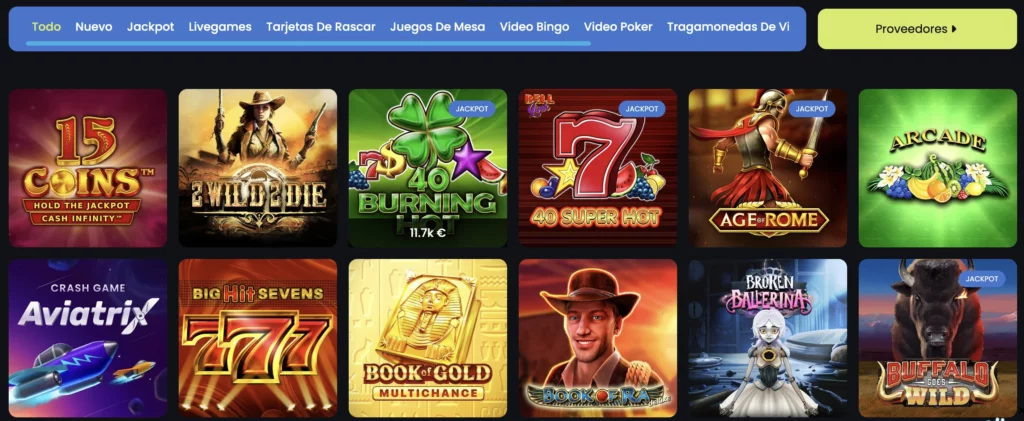
Task: Open 40 Burning Hot jackpot game
Action: point(428,168)
